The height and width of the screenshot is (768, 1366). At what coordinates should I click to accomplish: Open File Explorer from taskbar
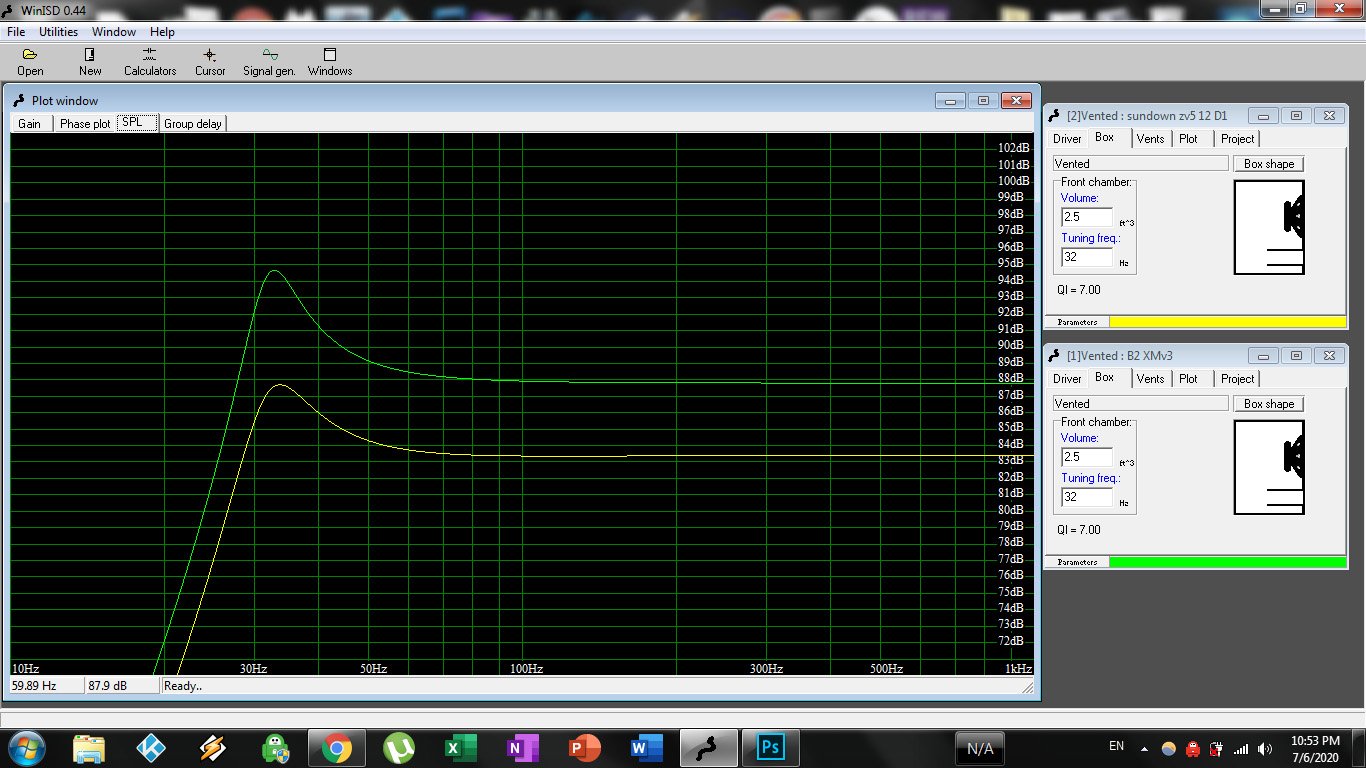89,748
